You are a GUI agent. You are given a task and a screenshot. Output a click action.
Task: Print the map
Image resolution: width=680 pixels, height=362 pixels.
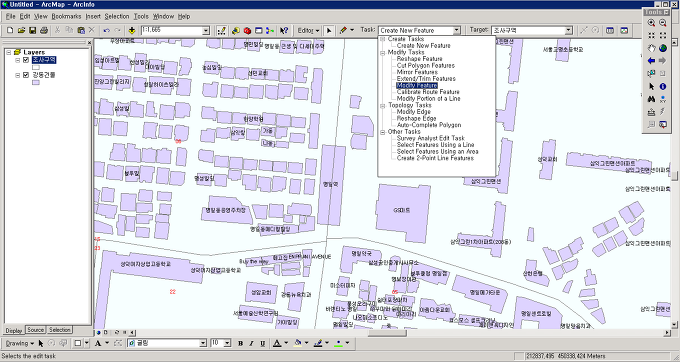tap(44, 30)
